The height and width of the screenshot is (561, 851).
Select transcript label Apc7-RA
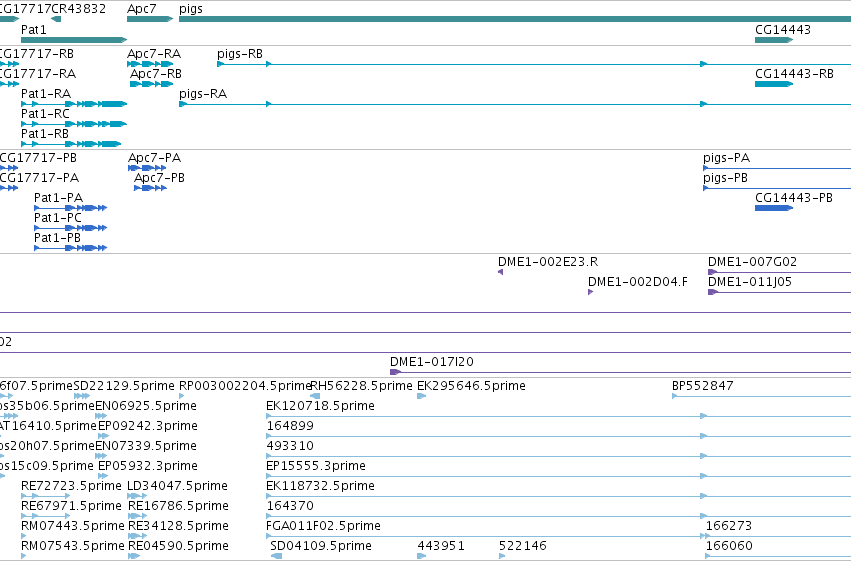154,54
